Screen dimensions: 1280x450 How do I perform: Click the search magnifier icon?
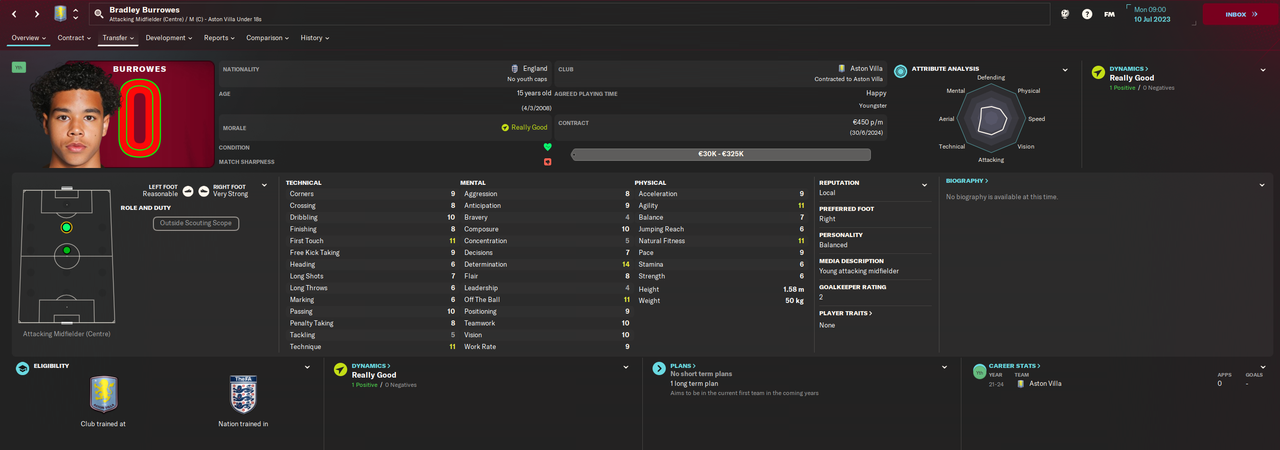(x=99, y=14)
